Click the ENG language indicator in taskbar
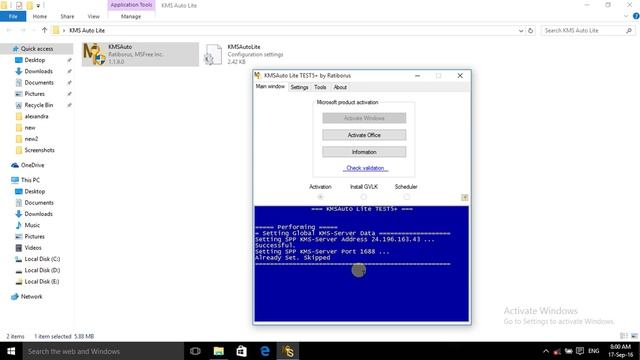640x360 pixels. click(x=593, y=351)
